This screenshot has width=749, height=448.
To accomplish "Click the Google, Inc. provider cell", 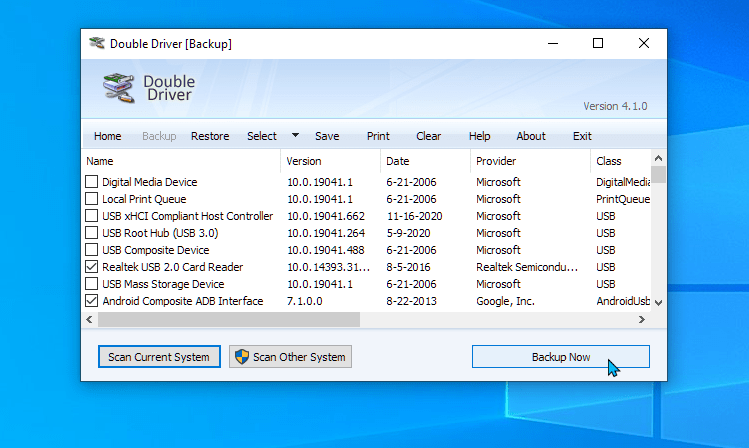I will coord(505,301).
